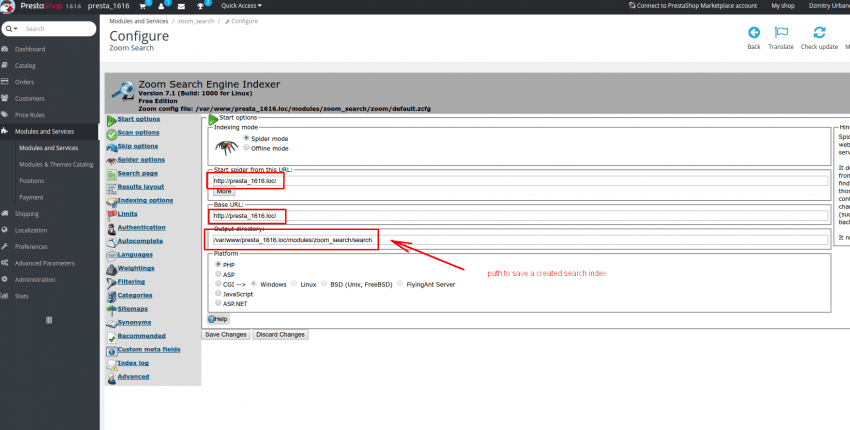
Task: Open the customers person icon in top bar
Action: 162,6
